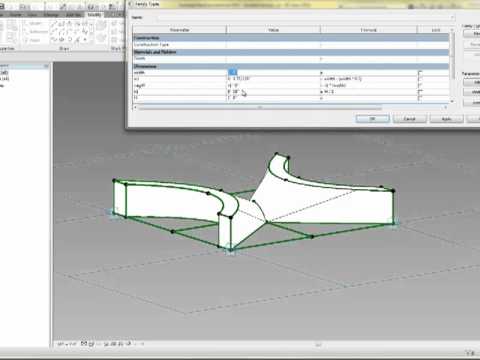Click the vertical scrollbar thumb of parameter table
Image resolution: width=480 pixels, height=360 pixels.
452,56
